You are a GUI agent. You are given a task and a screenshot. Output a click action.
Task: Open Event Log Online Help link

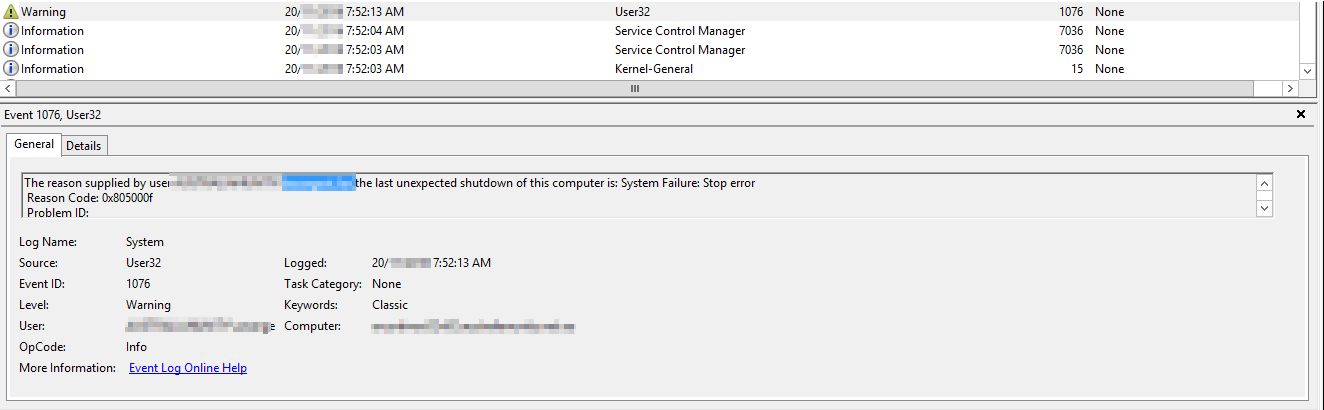[188, 368]
